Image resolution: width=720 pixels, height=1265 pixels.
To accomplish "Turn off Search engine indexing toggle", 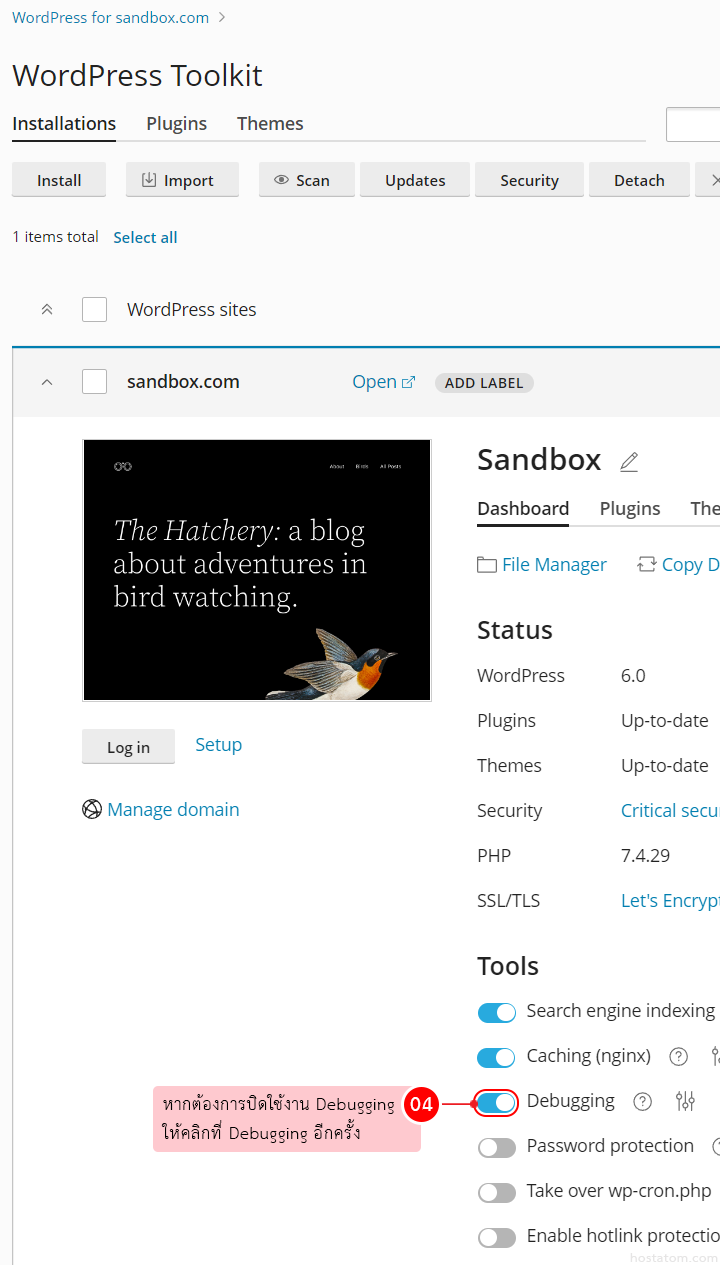I will (497, 1012).
